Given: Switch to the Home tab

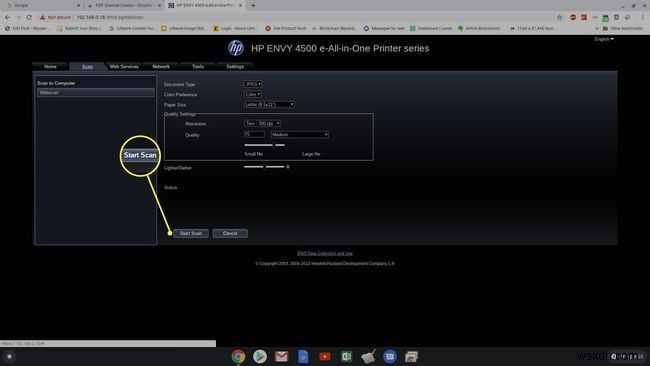Looking at the screenshot, I should [x=50, y=66].
